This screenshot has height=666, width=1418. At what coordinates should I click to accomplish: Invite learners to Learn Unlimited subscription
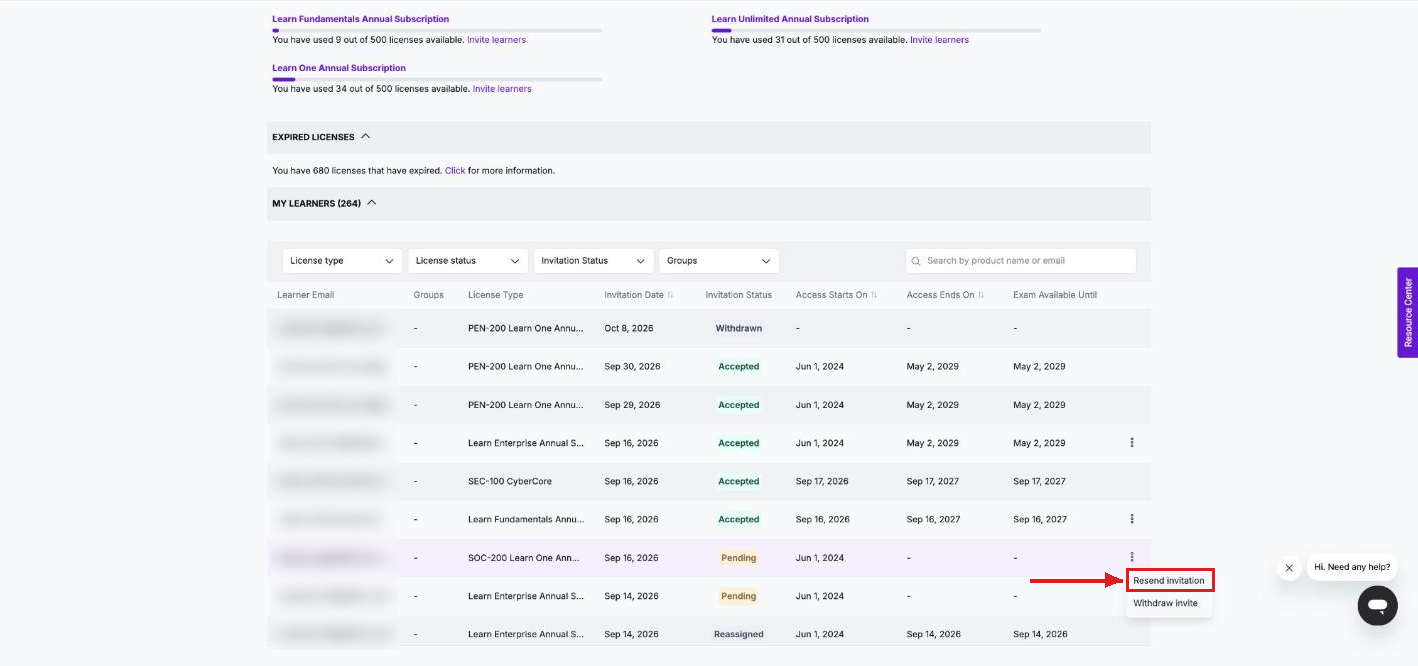pos(939,40)
